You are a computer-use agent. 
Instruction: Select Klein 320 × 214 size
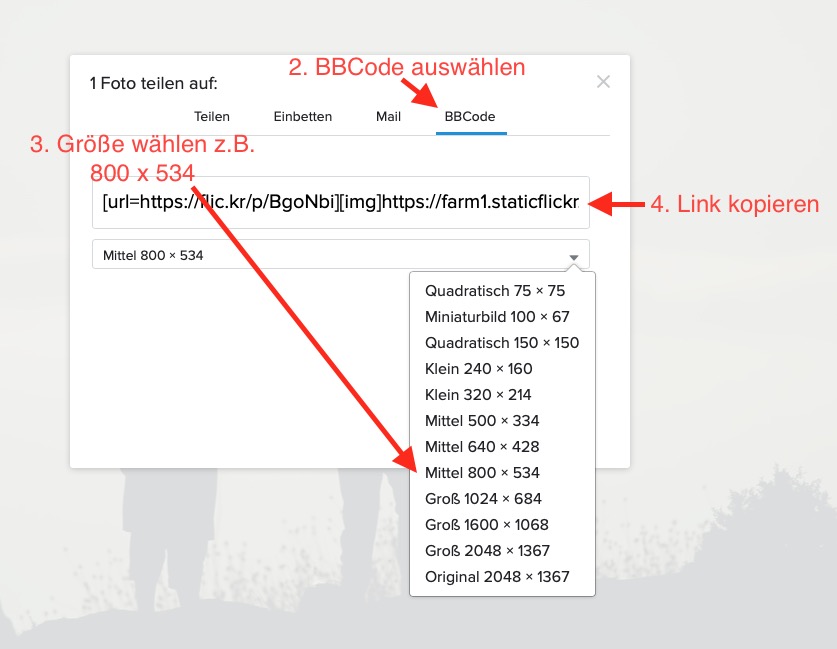(x=478, y=395)
